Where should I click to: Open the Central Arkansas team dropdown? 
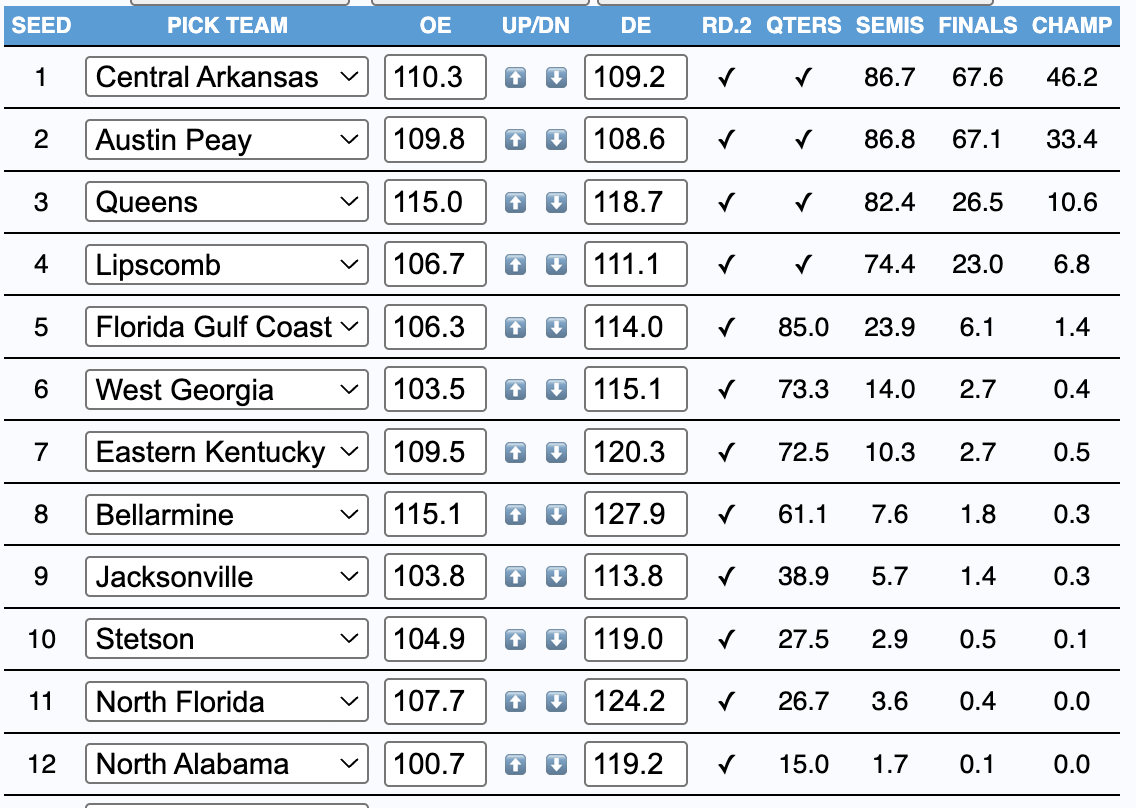227,78
